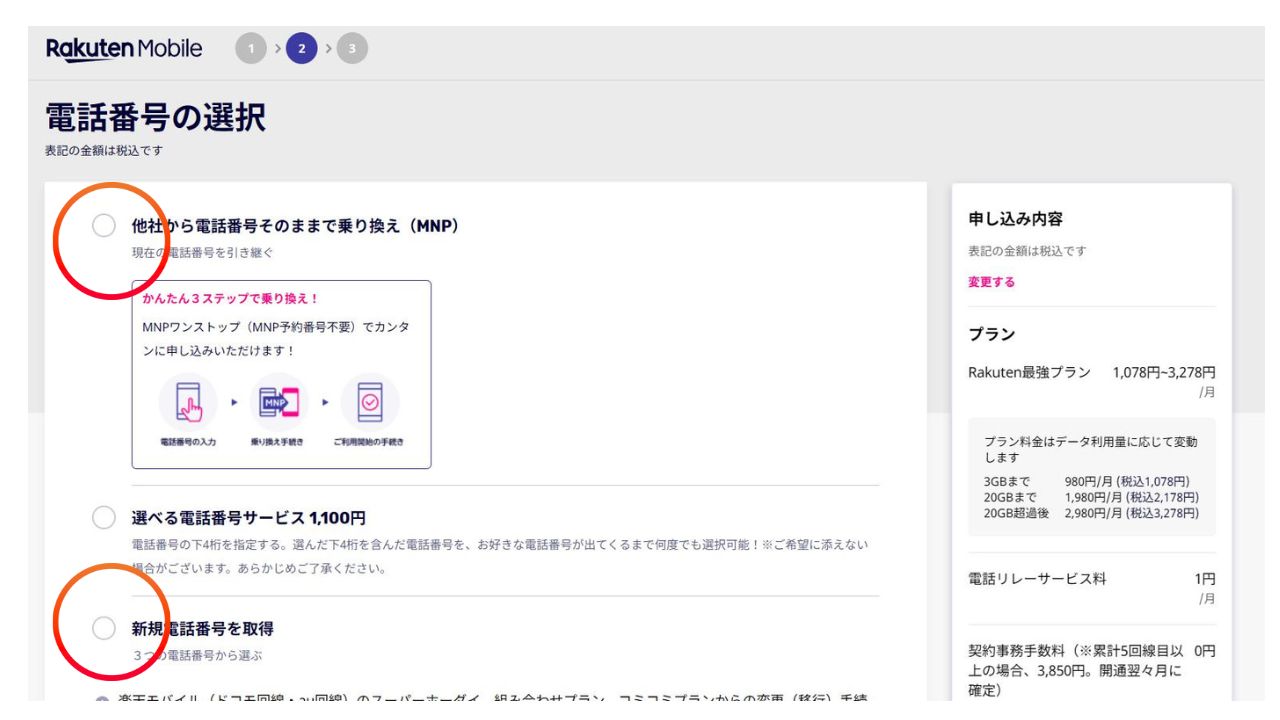The height and width of the screenshot is (720, 1280).
Task: Click 他社から電話番号そのままで乗り換え heading
Action: (295, 226)
